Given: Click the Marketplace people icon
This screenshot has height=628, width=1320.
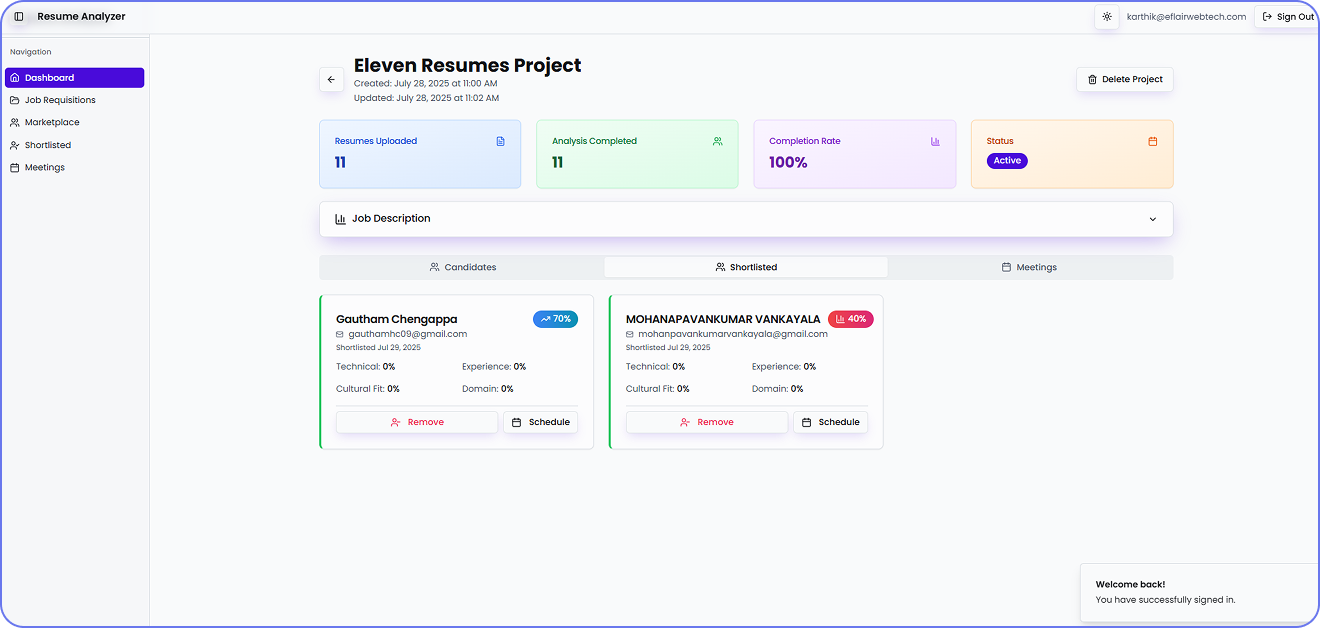Looking at the screenshot, I should [14, 122].
